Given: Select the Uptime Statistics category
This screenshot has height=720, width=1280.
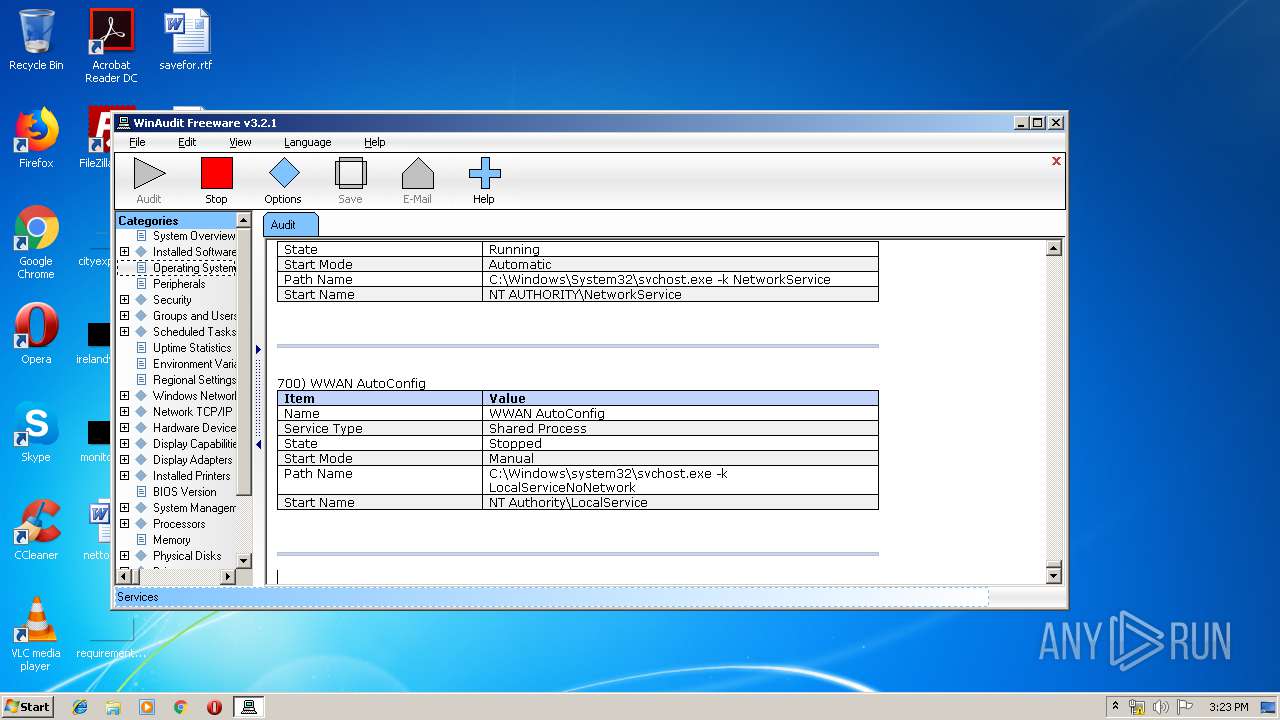Looking at the screenshot, I should click(x=192, y=348).
